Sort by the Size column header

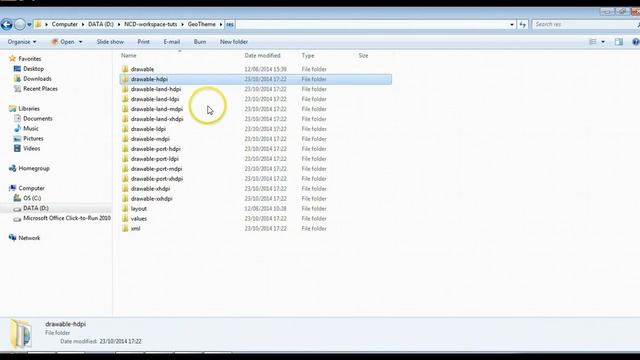click(x=363, y=56)
